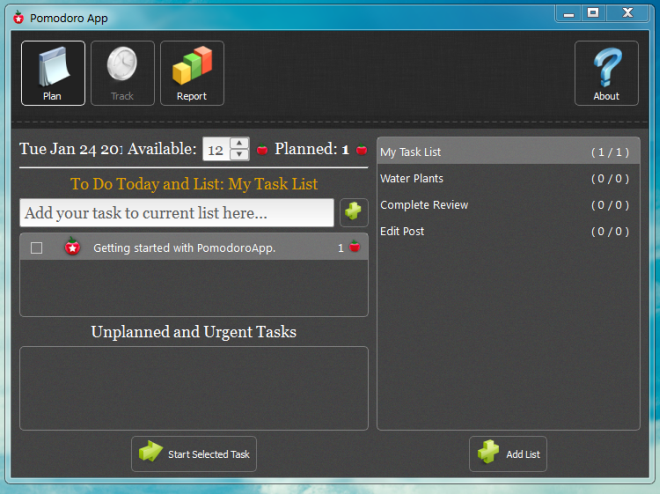Select the Edit Post list
Viewport: 660px width, 494px height.
(x=508, y=231)
